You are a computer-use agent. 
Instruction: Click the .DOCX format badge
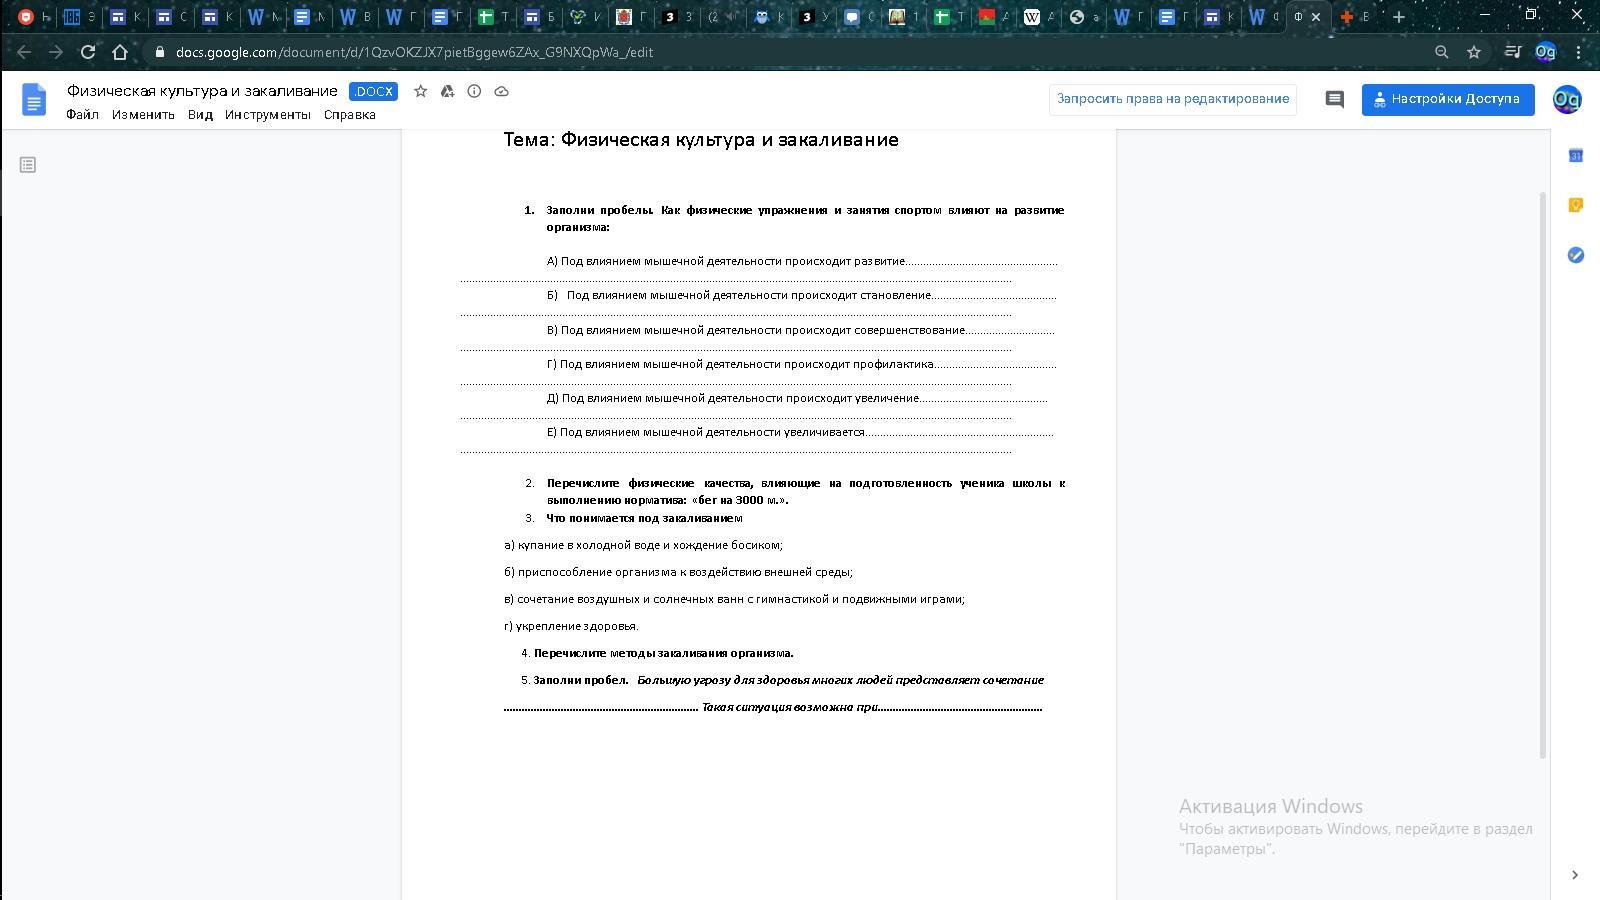tap(373, 91)
